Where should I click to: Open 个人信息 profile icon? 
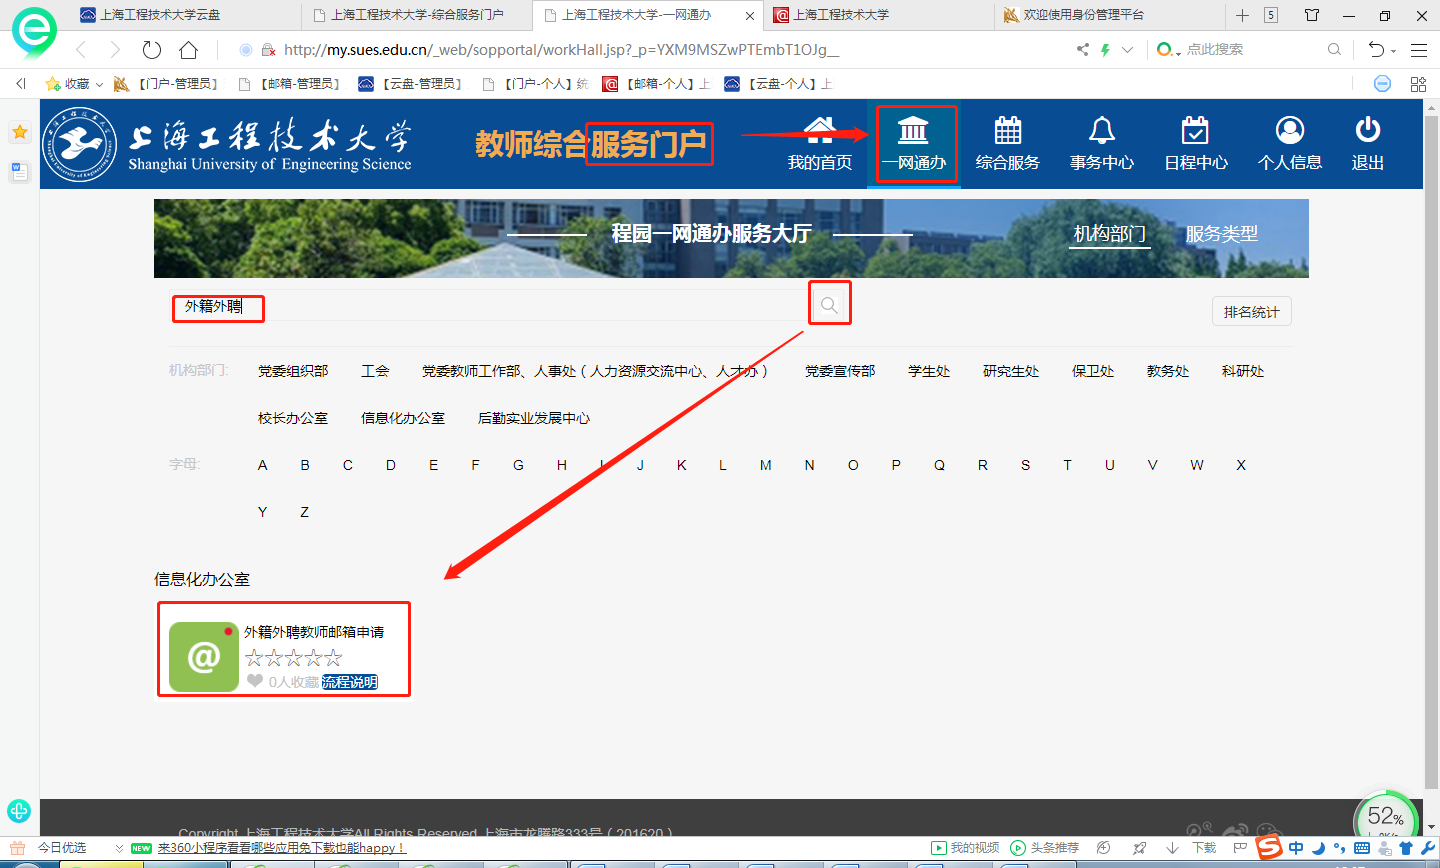1290,131
